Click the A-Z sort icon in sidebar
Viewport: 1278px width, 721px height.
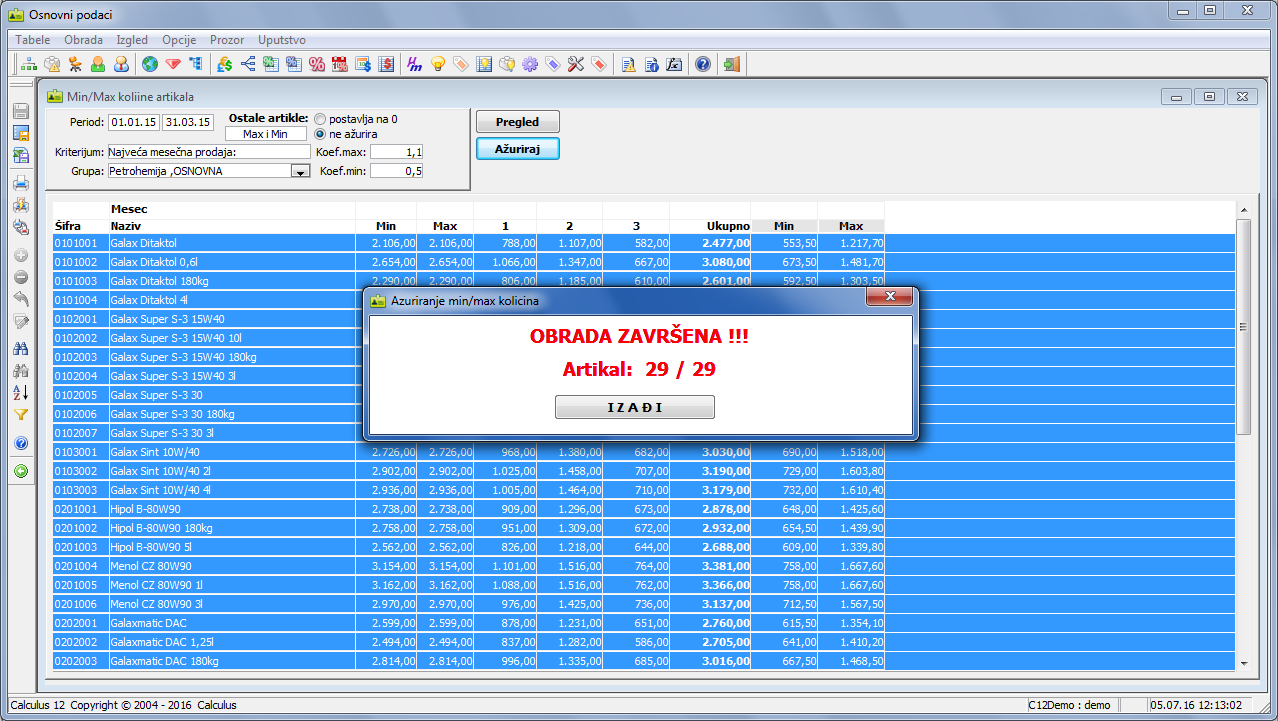point(20,392)
